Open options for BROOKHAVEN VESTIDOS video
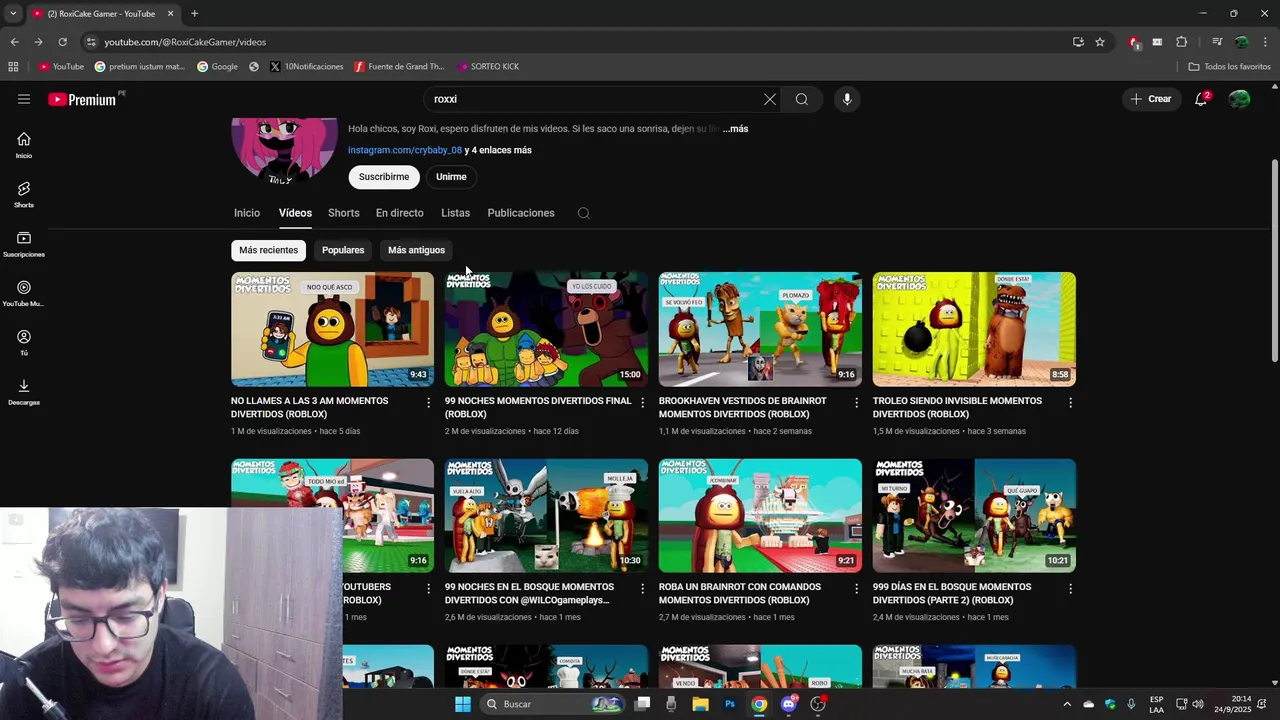Image resolution: width=1280 pixels, height=720 pixels. coord(857,402)
